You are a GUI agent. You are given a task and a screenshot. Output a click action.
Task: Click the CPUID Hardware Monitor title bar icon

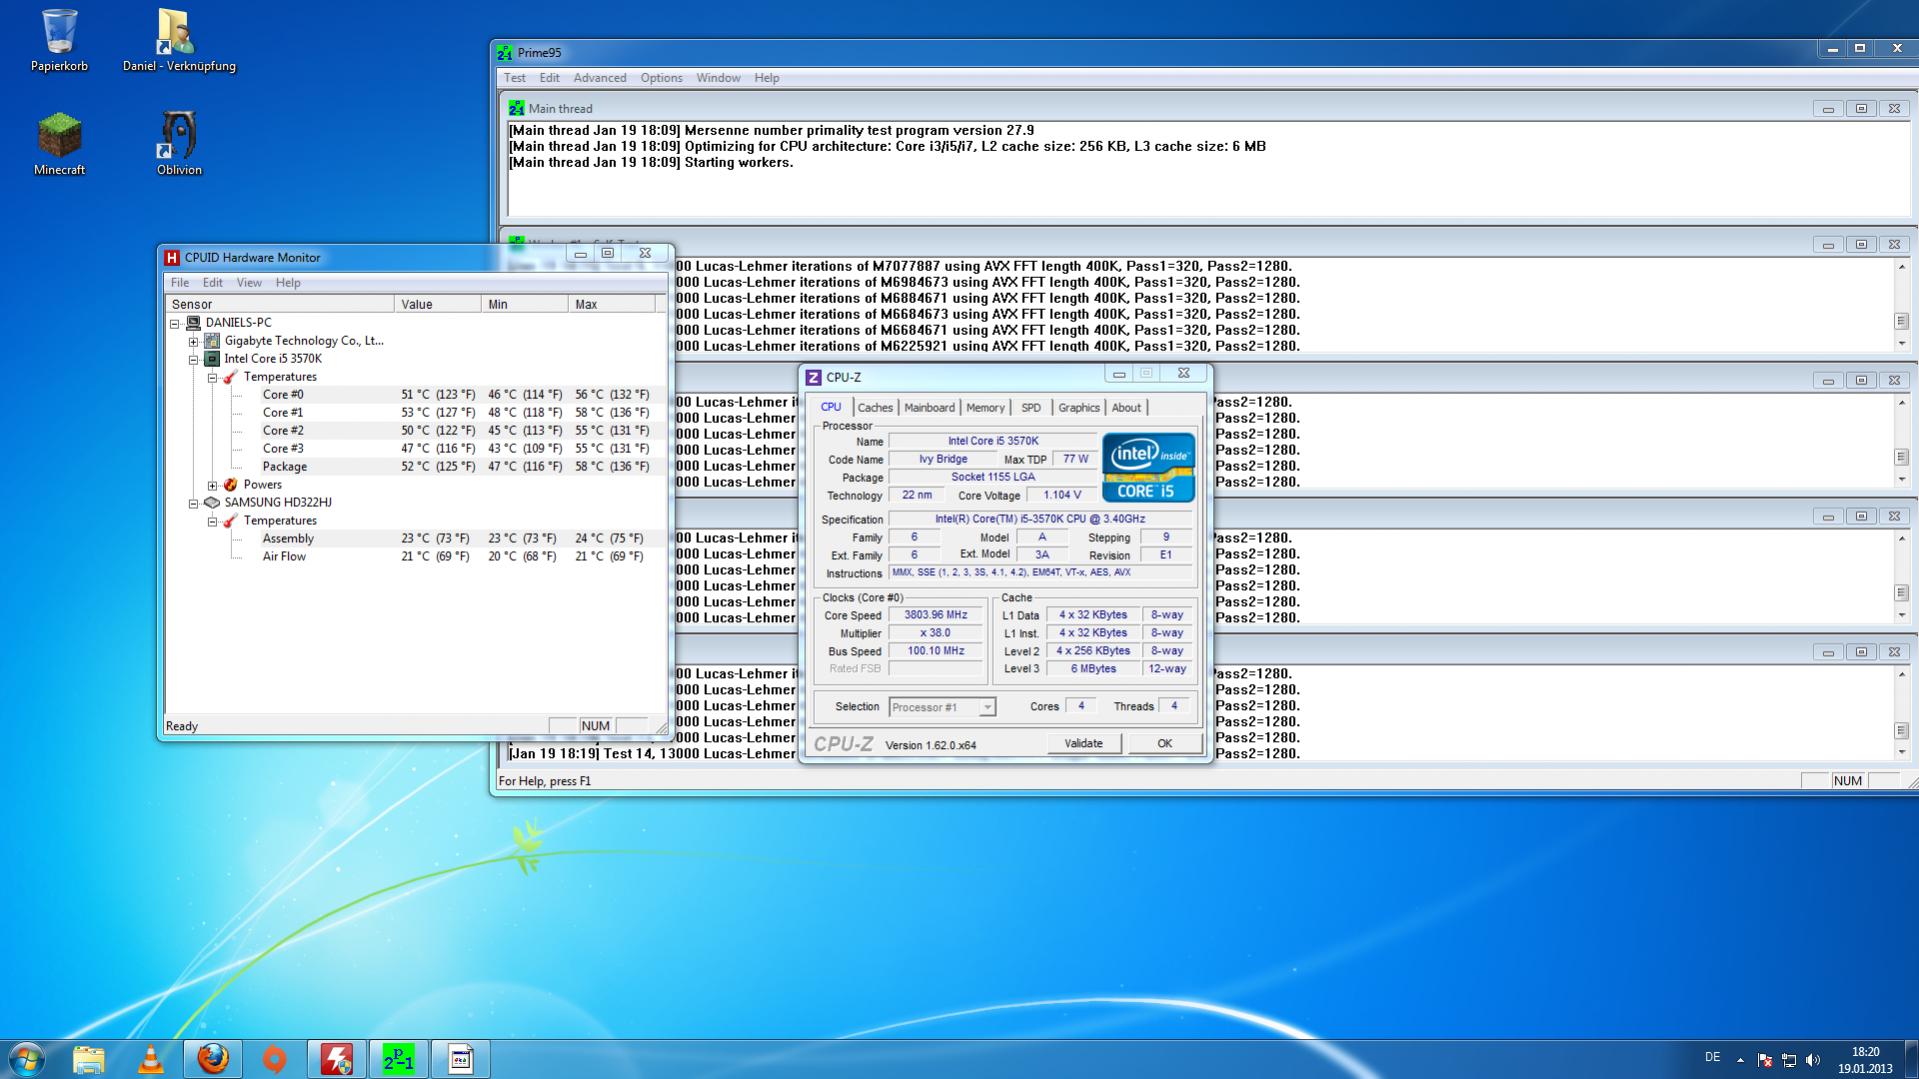tap(172, 257)
